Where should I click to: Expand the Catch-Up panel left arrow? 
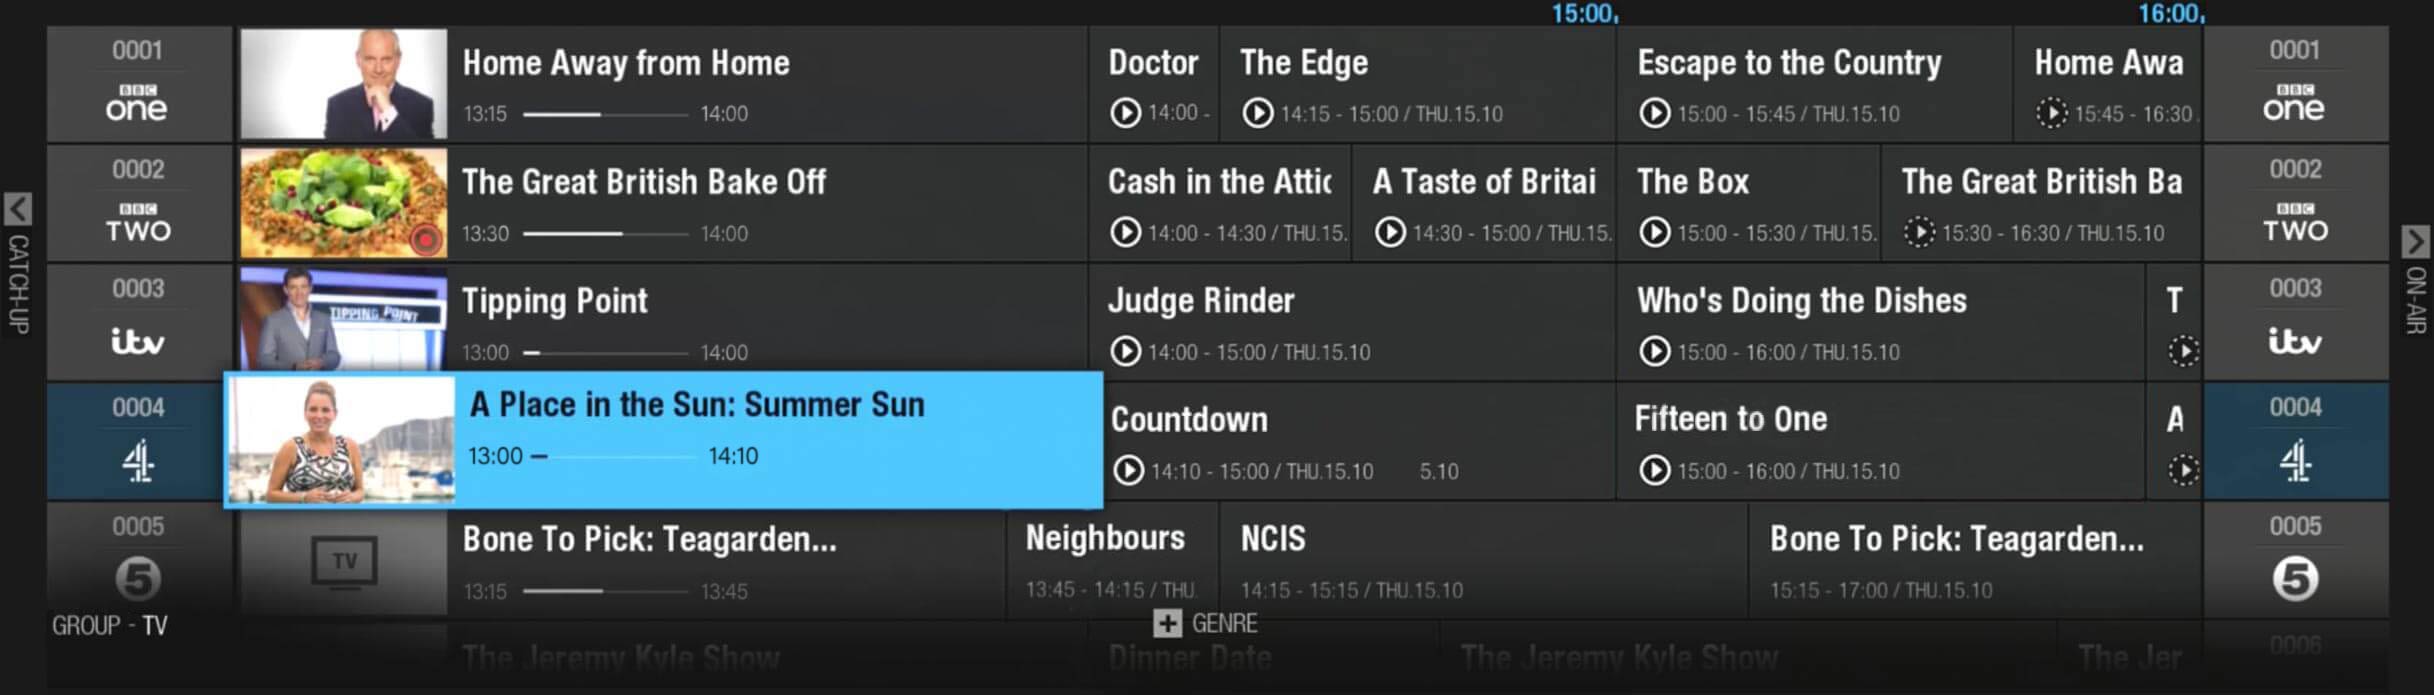click(x=18, y=209)
